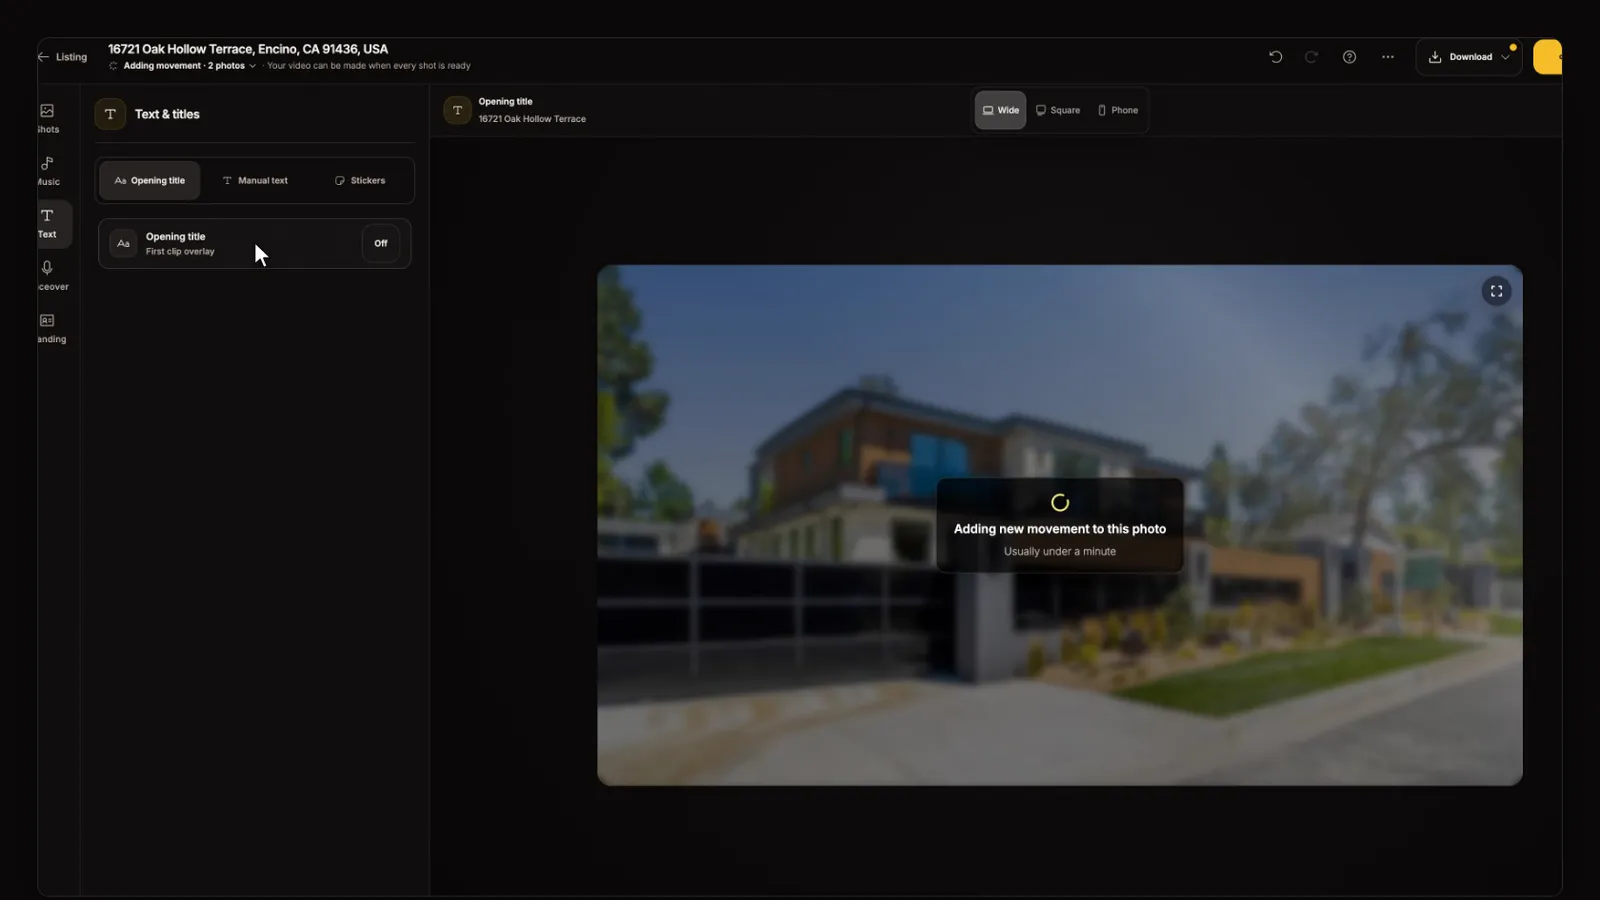Click 'First clip overlay' description
The width and height of the screenshot is (1600, 900).
click(180, 252)
